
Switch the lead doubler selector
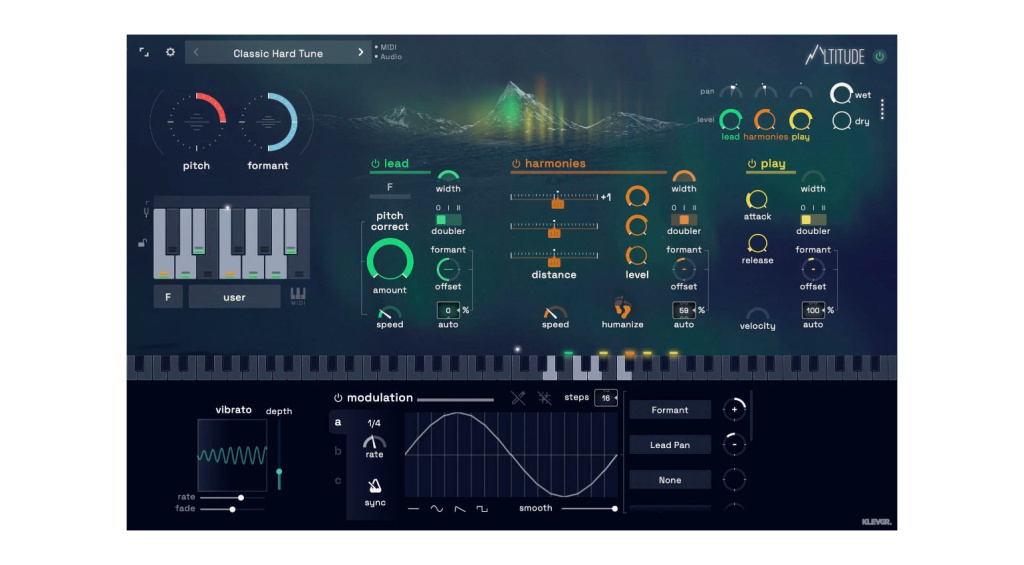448,220
